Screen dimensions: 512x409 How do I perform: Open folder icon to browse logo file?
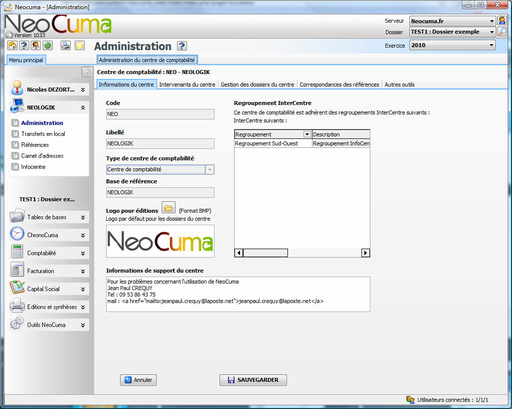pos(168,208)
